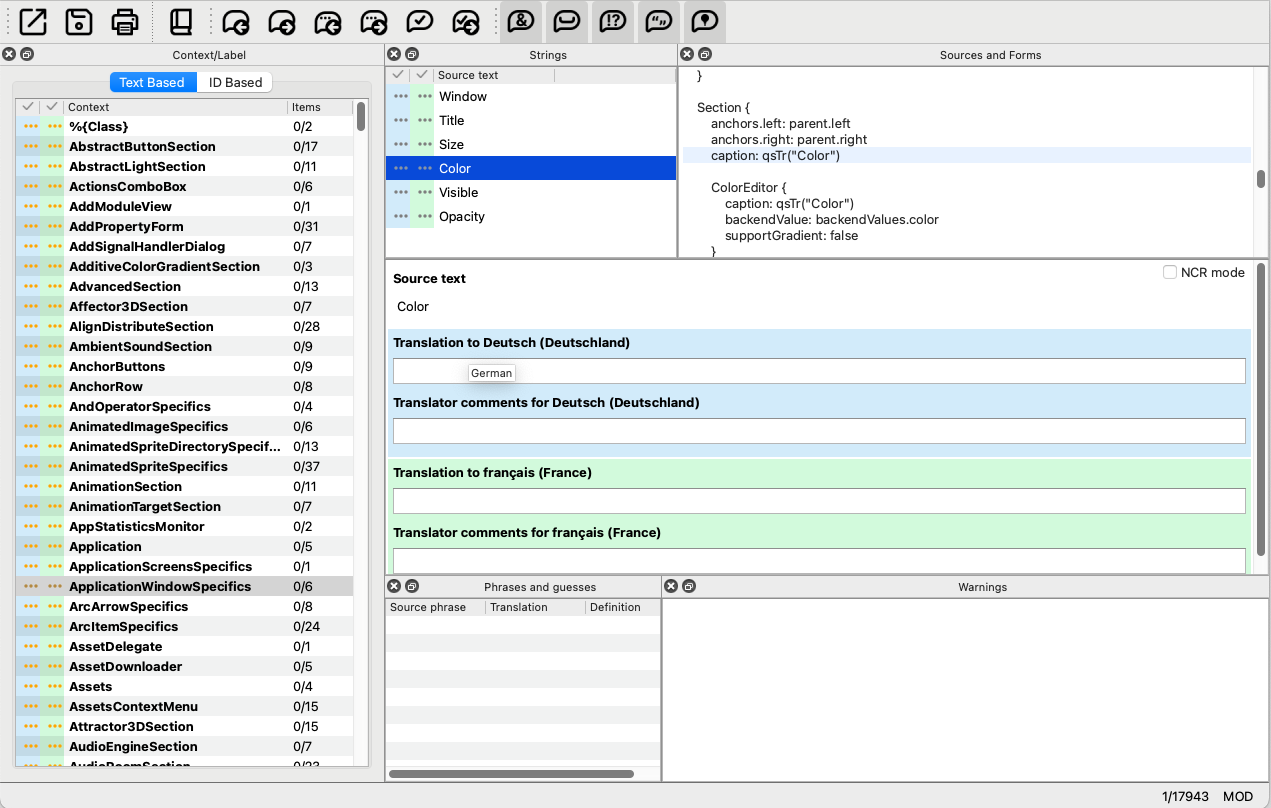Viewport: 1271px width, 808px height.
Task: Toggle accelerator validation check
Action: click(520, 21)
